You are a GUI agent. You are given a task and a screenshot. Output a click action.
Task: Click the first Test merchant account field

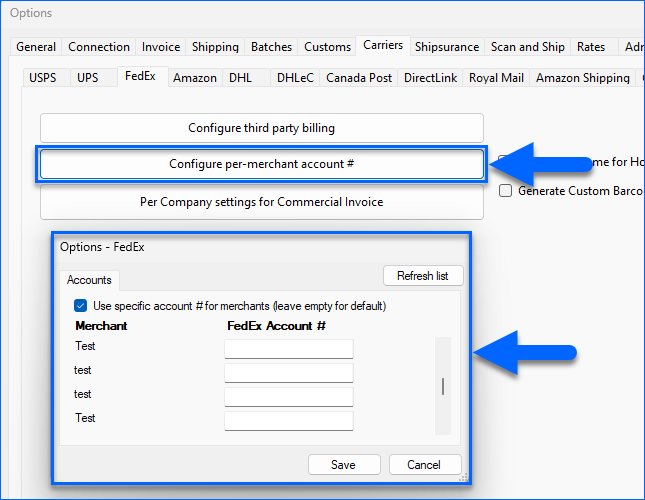coord(289,349)
